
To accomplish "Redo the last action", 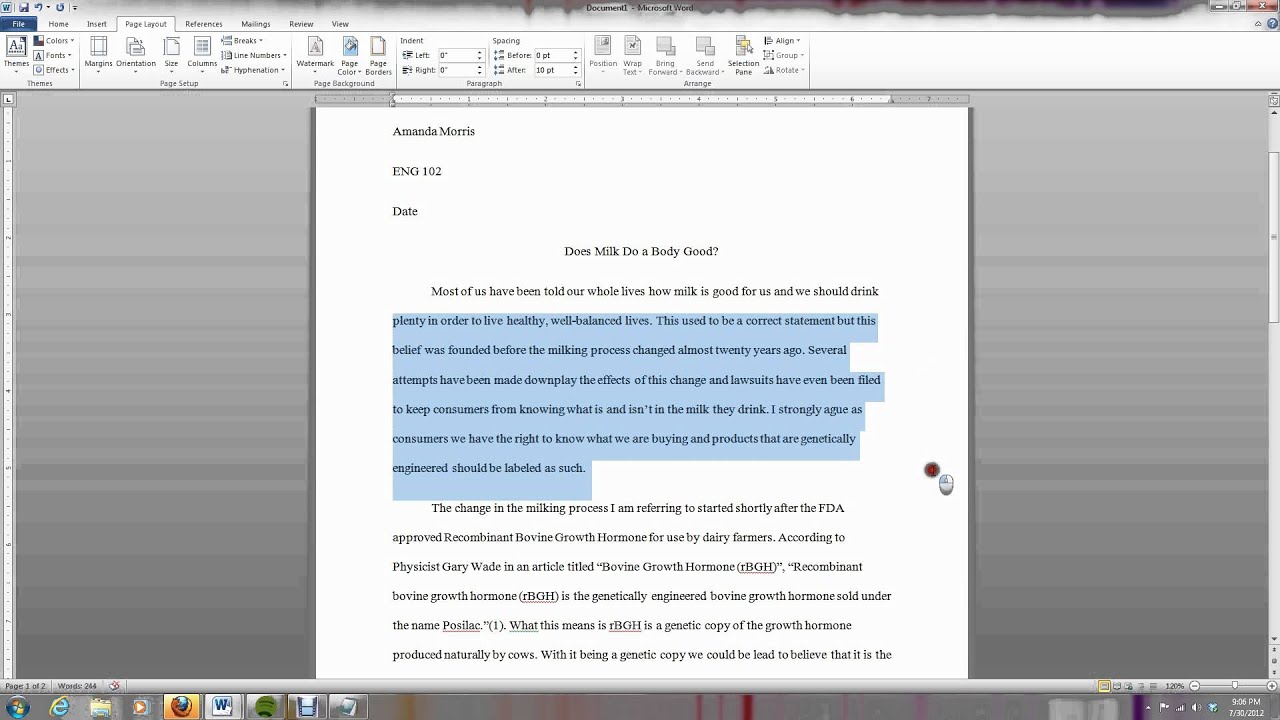I will click(60, 7).
